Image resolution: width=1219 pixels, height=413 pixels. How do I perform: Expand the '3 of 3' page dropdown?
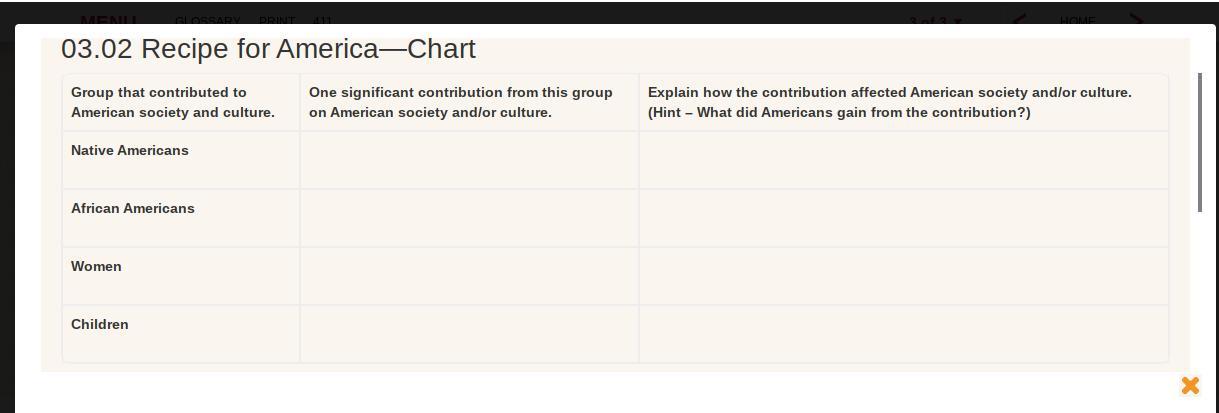point(936,20)
